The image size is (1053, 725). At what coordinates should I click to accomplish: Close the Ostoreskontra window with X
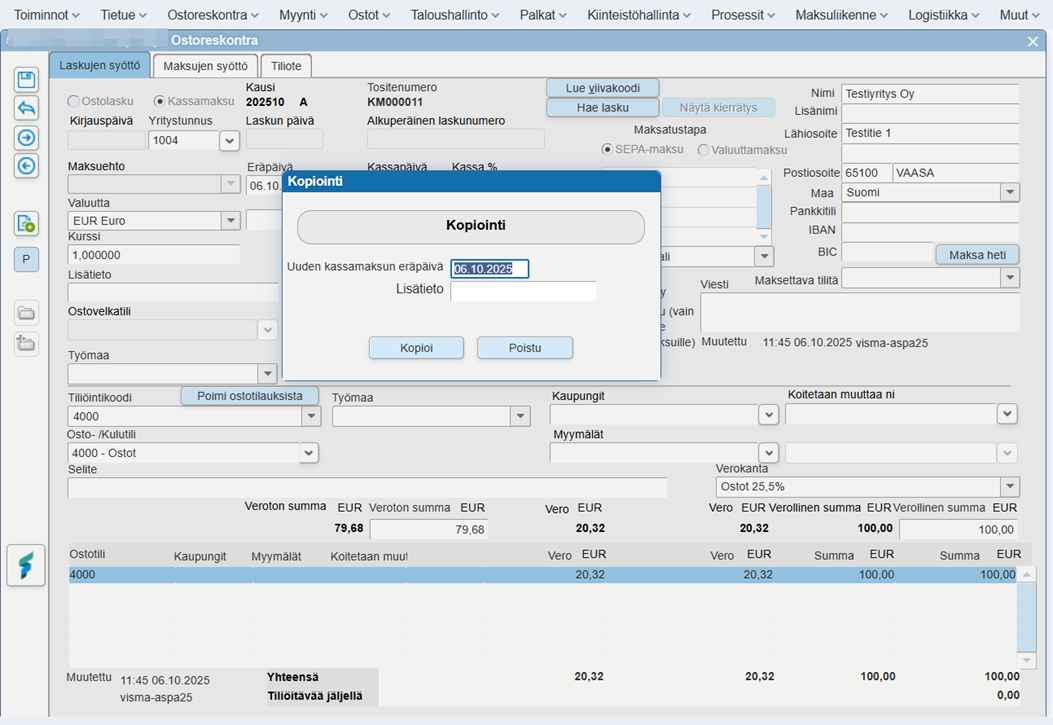click(1033, 41)
